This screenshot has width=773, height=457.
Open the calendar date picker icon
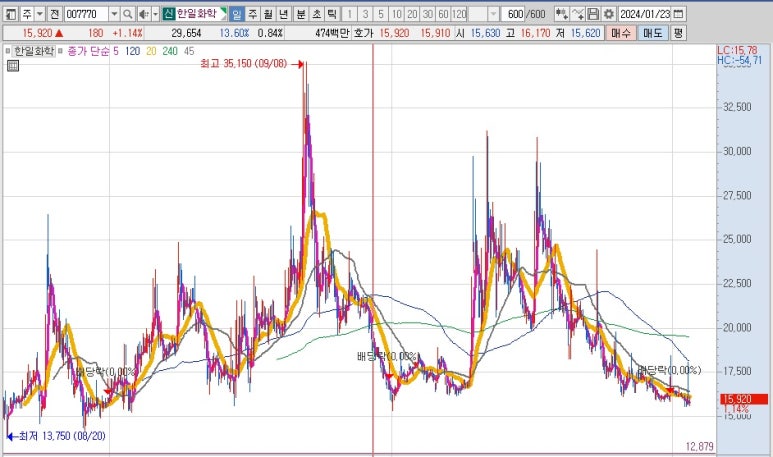678,14
